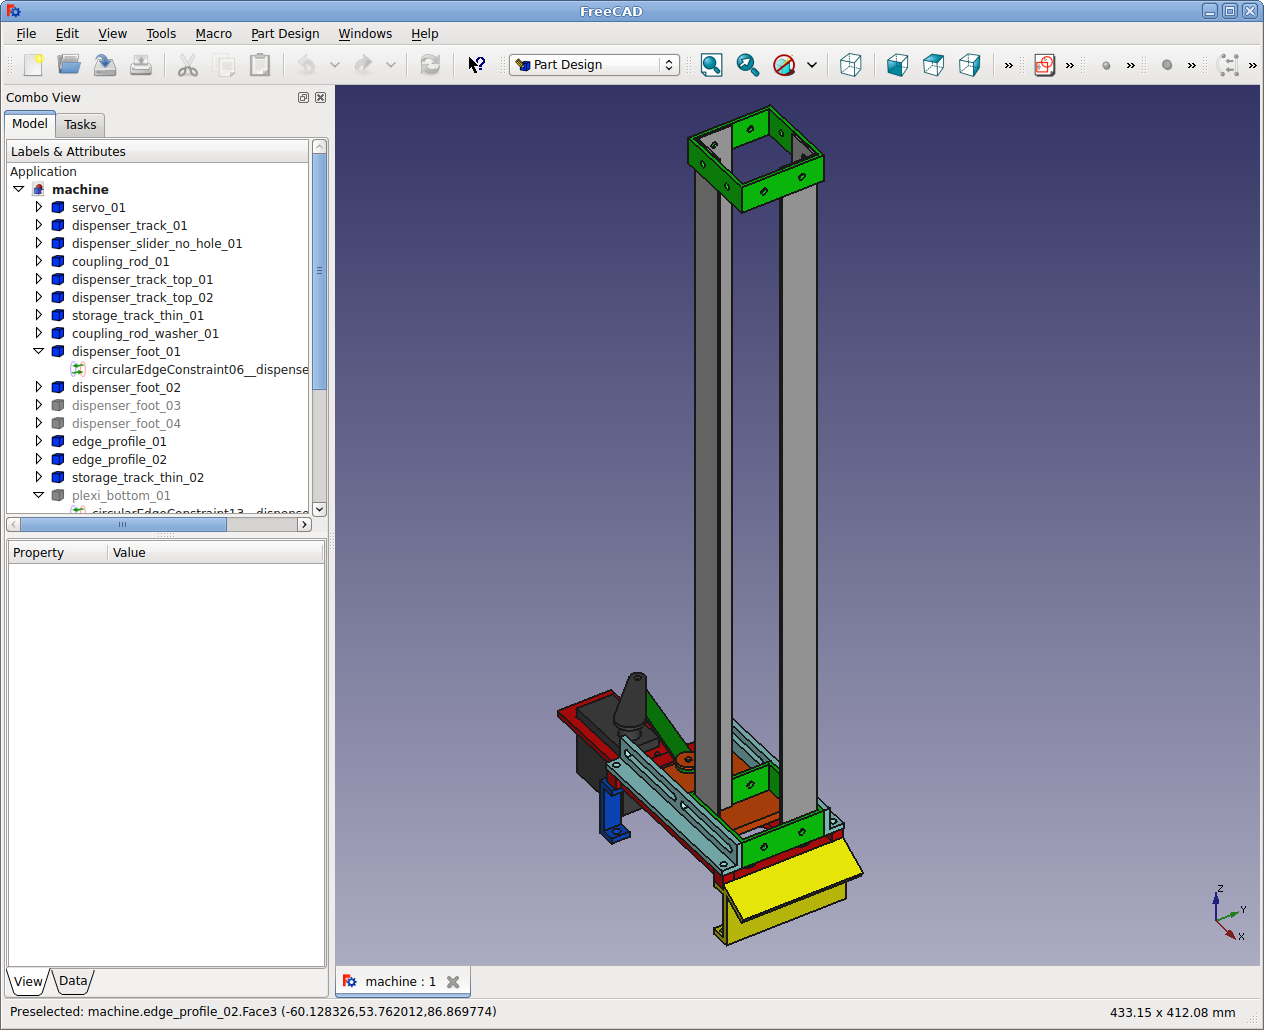Select circularEdgeConstraint06 tree item
The width and height of the screenshot is (1264, 1030).
click(200, 369)
